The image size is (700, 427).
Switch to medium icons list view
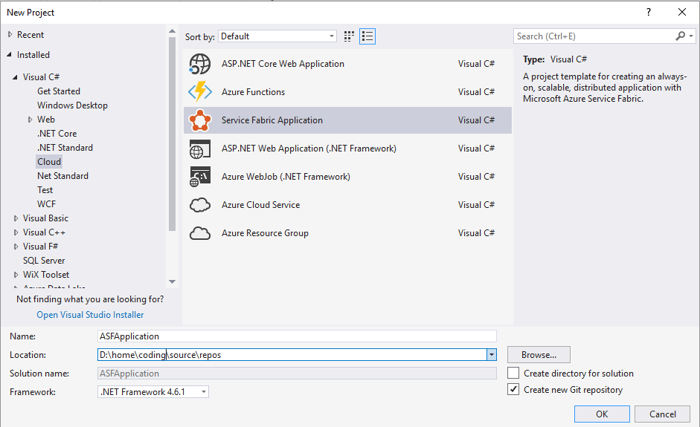coord(367,36)
